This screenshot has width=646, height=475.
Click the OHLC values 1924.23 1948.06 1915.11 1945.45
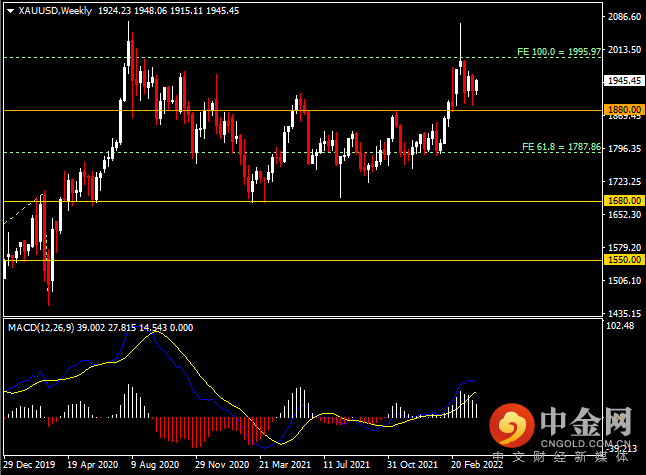point(169,11)
